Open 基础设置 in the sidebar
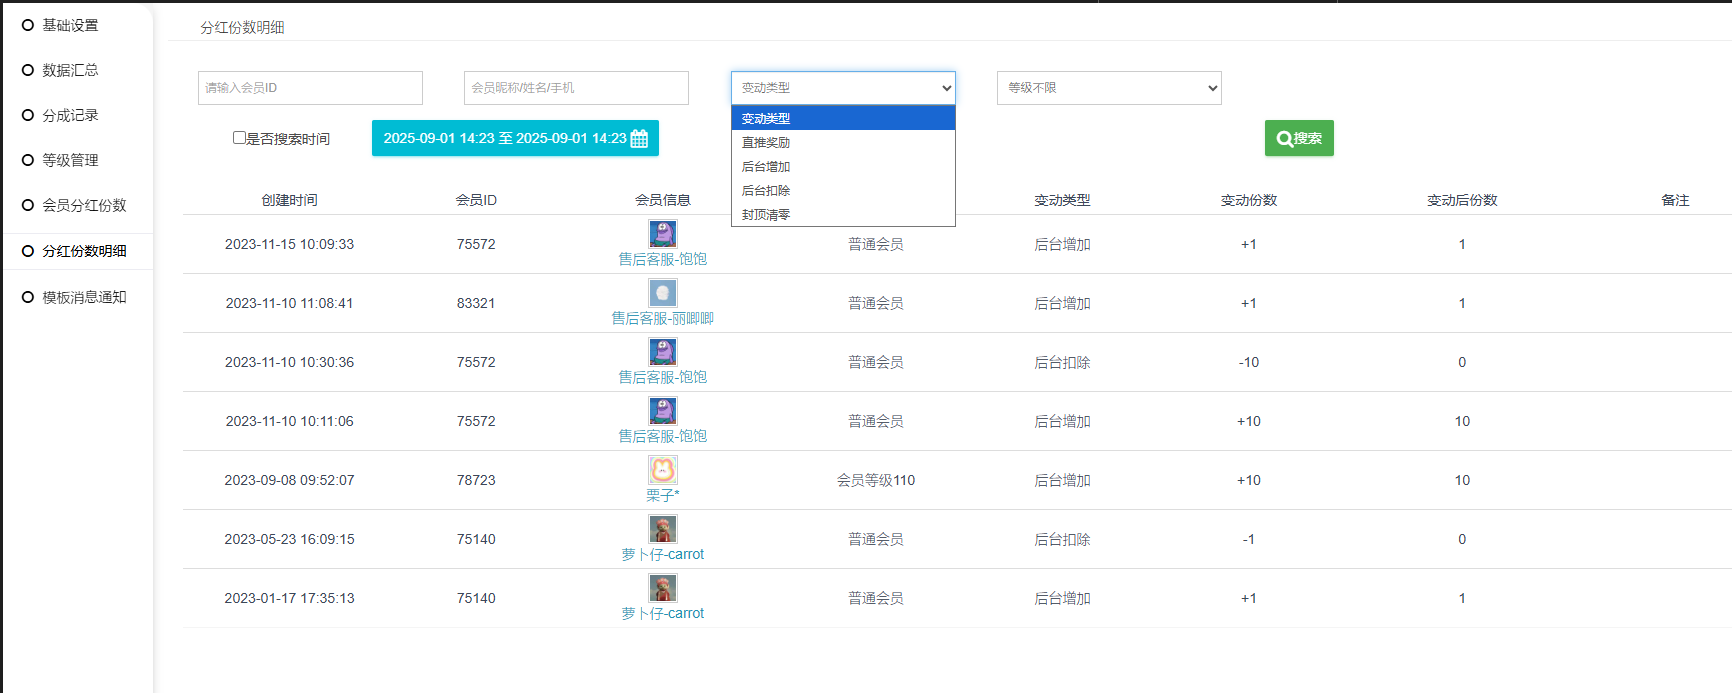Image resolution: width=1732 pixels, height=693 pixels. (70, 25)
